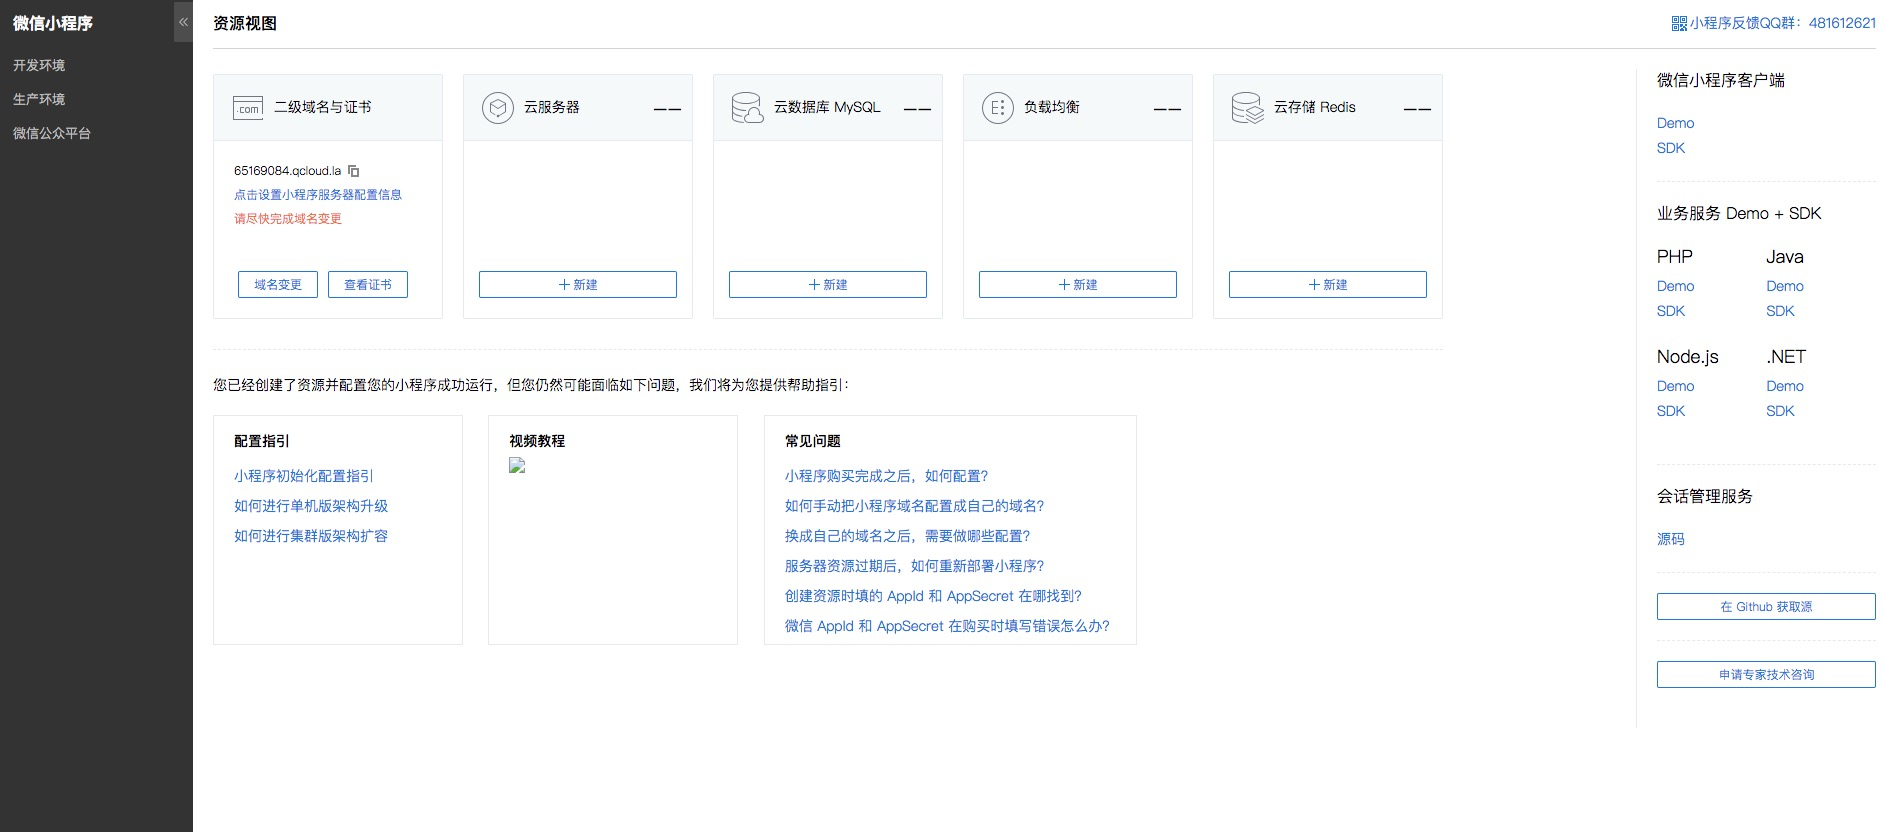Select domain text 65169084.qcloud.la
This screenshot has width=1884, height=832.
click(288, 171)
